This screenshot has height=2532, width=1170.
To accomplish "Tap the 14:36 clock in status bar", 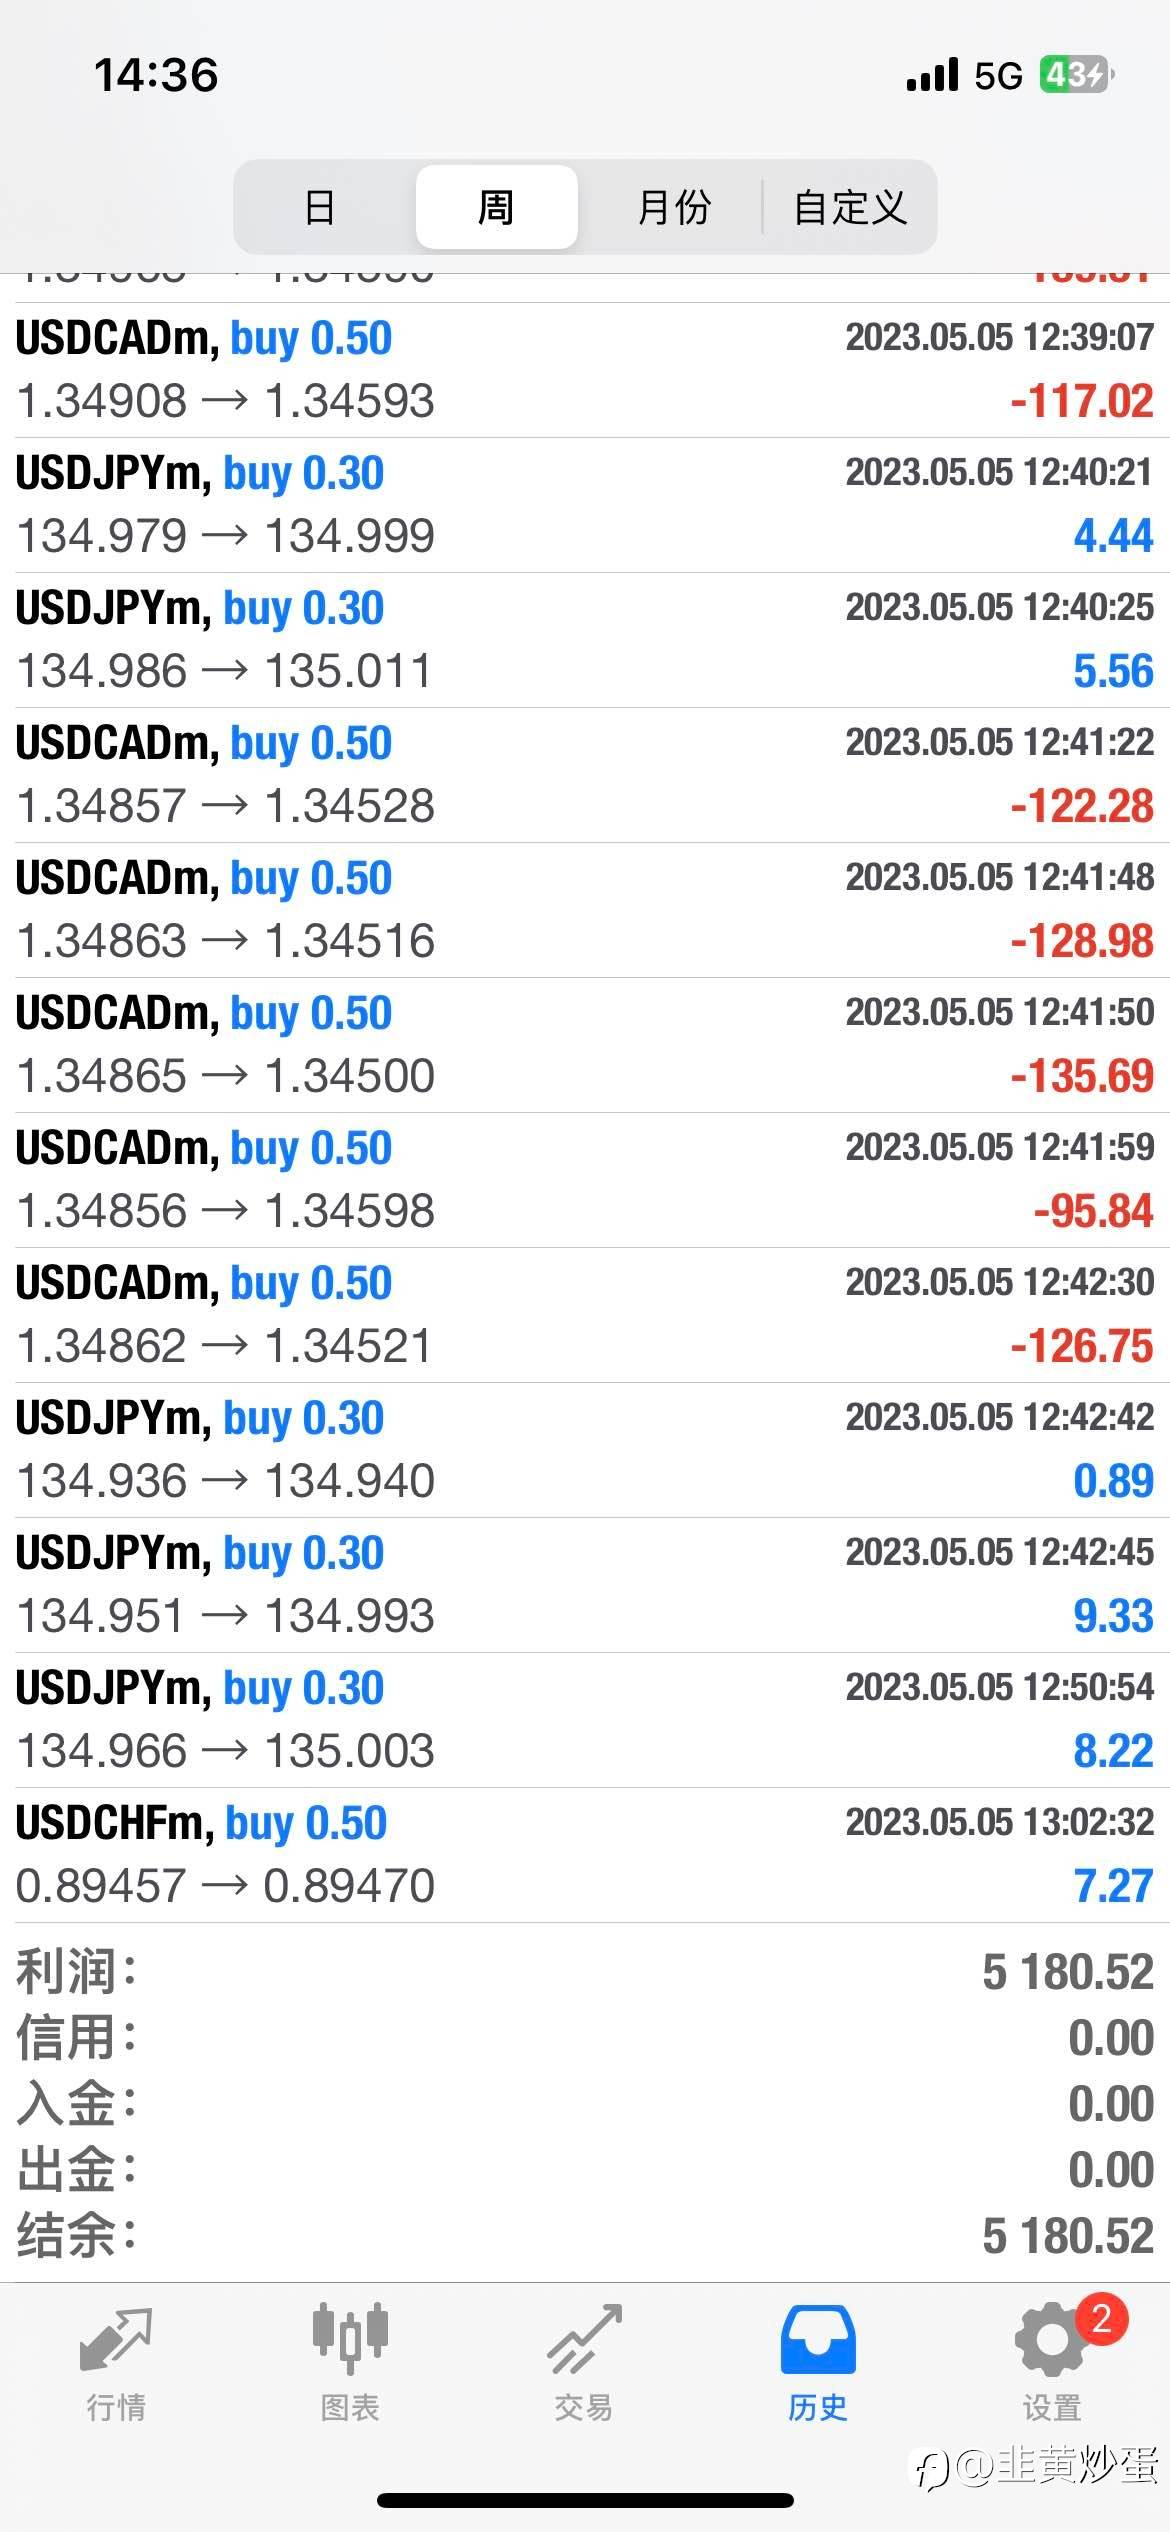I will [x=156, y=75].
